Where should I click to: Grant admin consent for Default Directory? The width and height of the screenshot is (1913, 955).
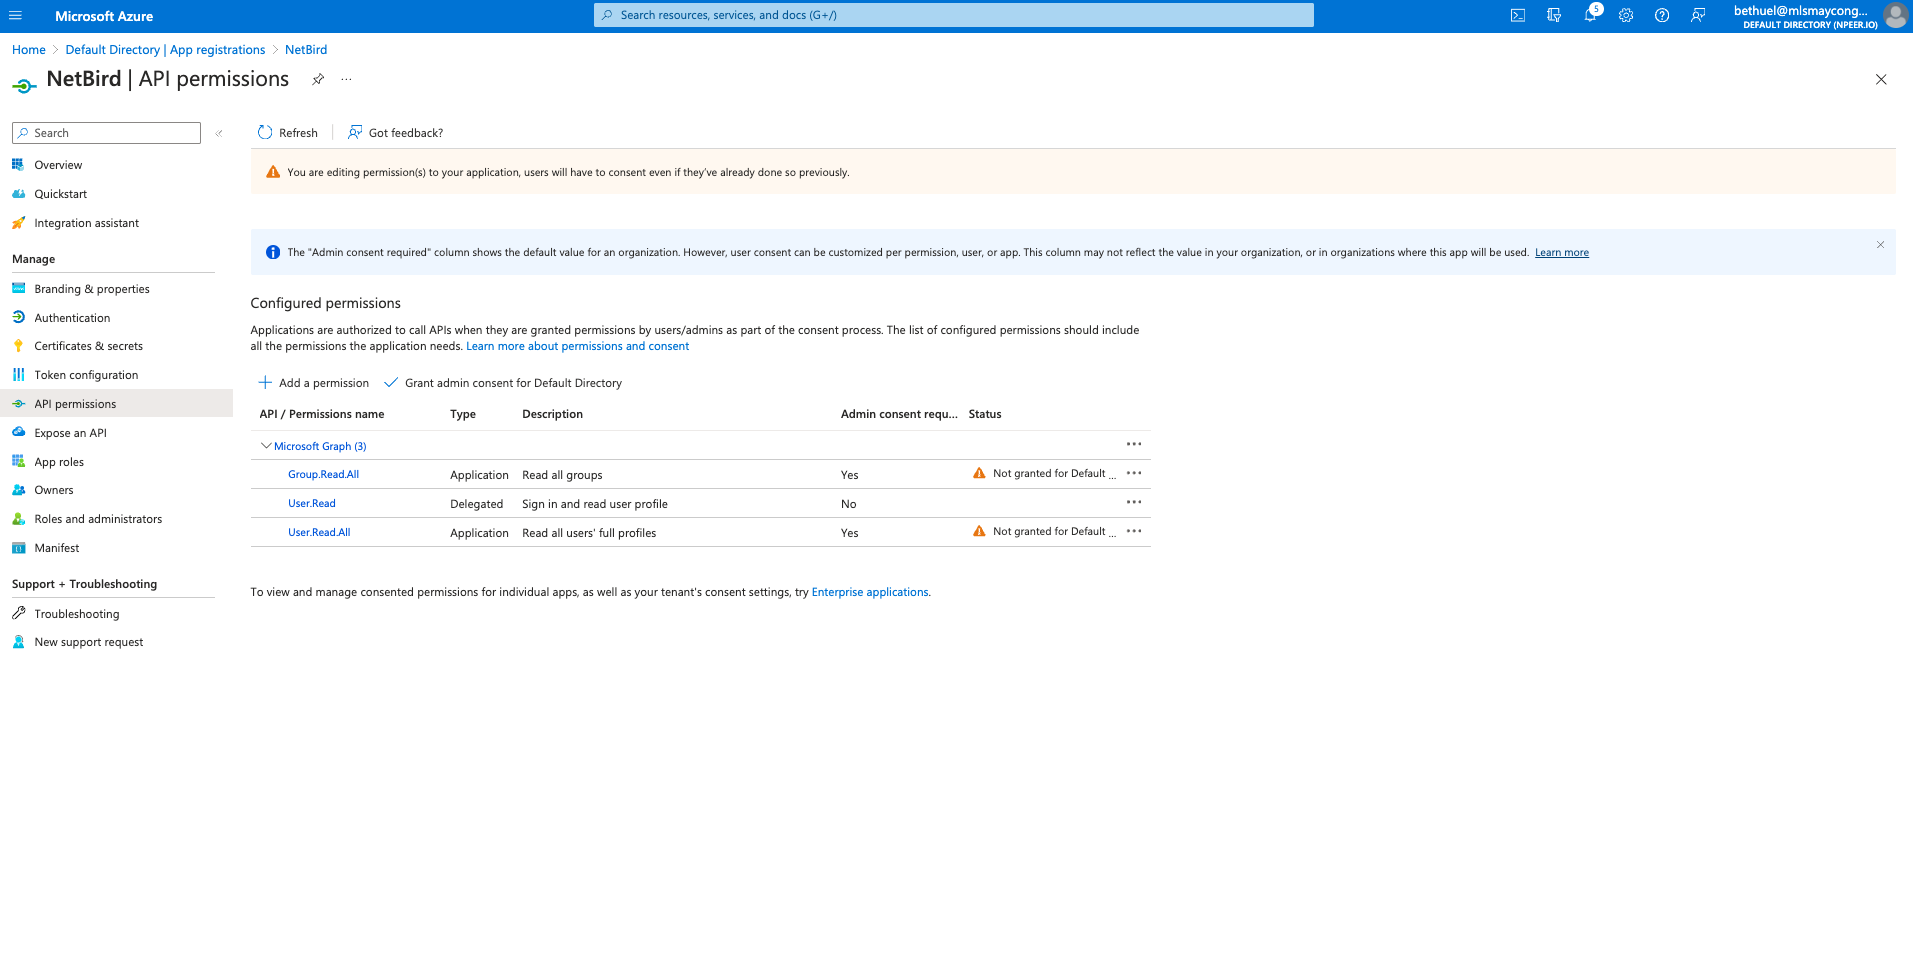pyautogui.click(x=513, y=382)
